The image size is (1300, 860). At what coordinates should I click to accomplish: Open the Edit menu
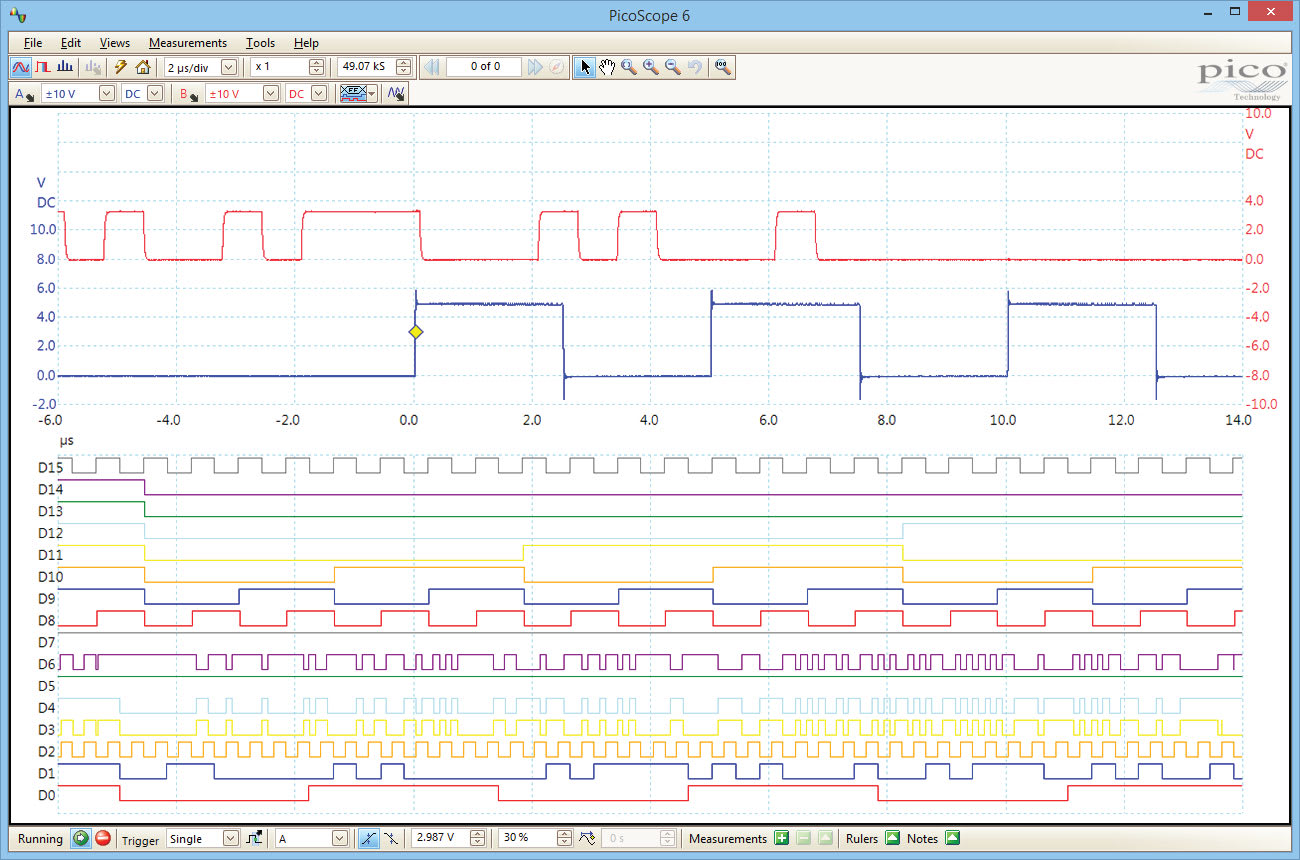(x=70, y=43)
